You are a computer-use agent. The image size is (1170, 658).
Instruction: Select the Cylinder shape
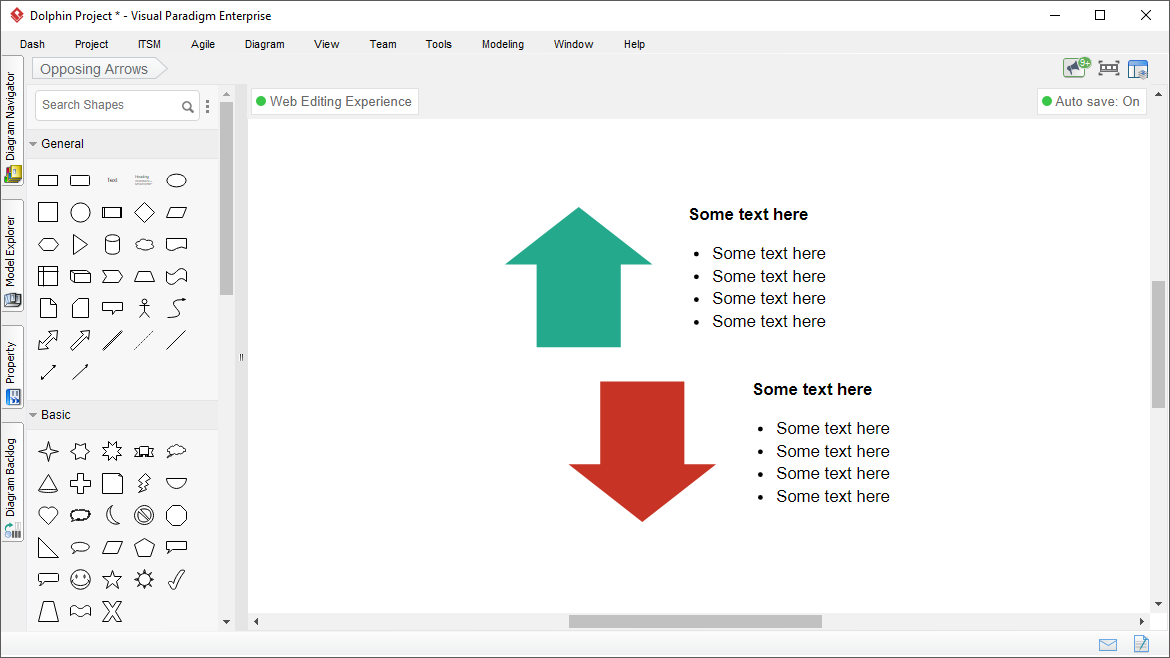coord(112,245)
